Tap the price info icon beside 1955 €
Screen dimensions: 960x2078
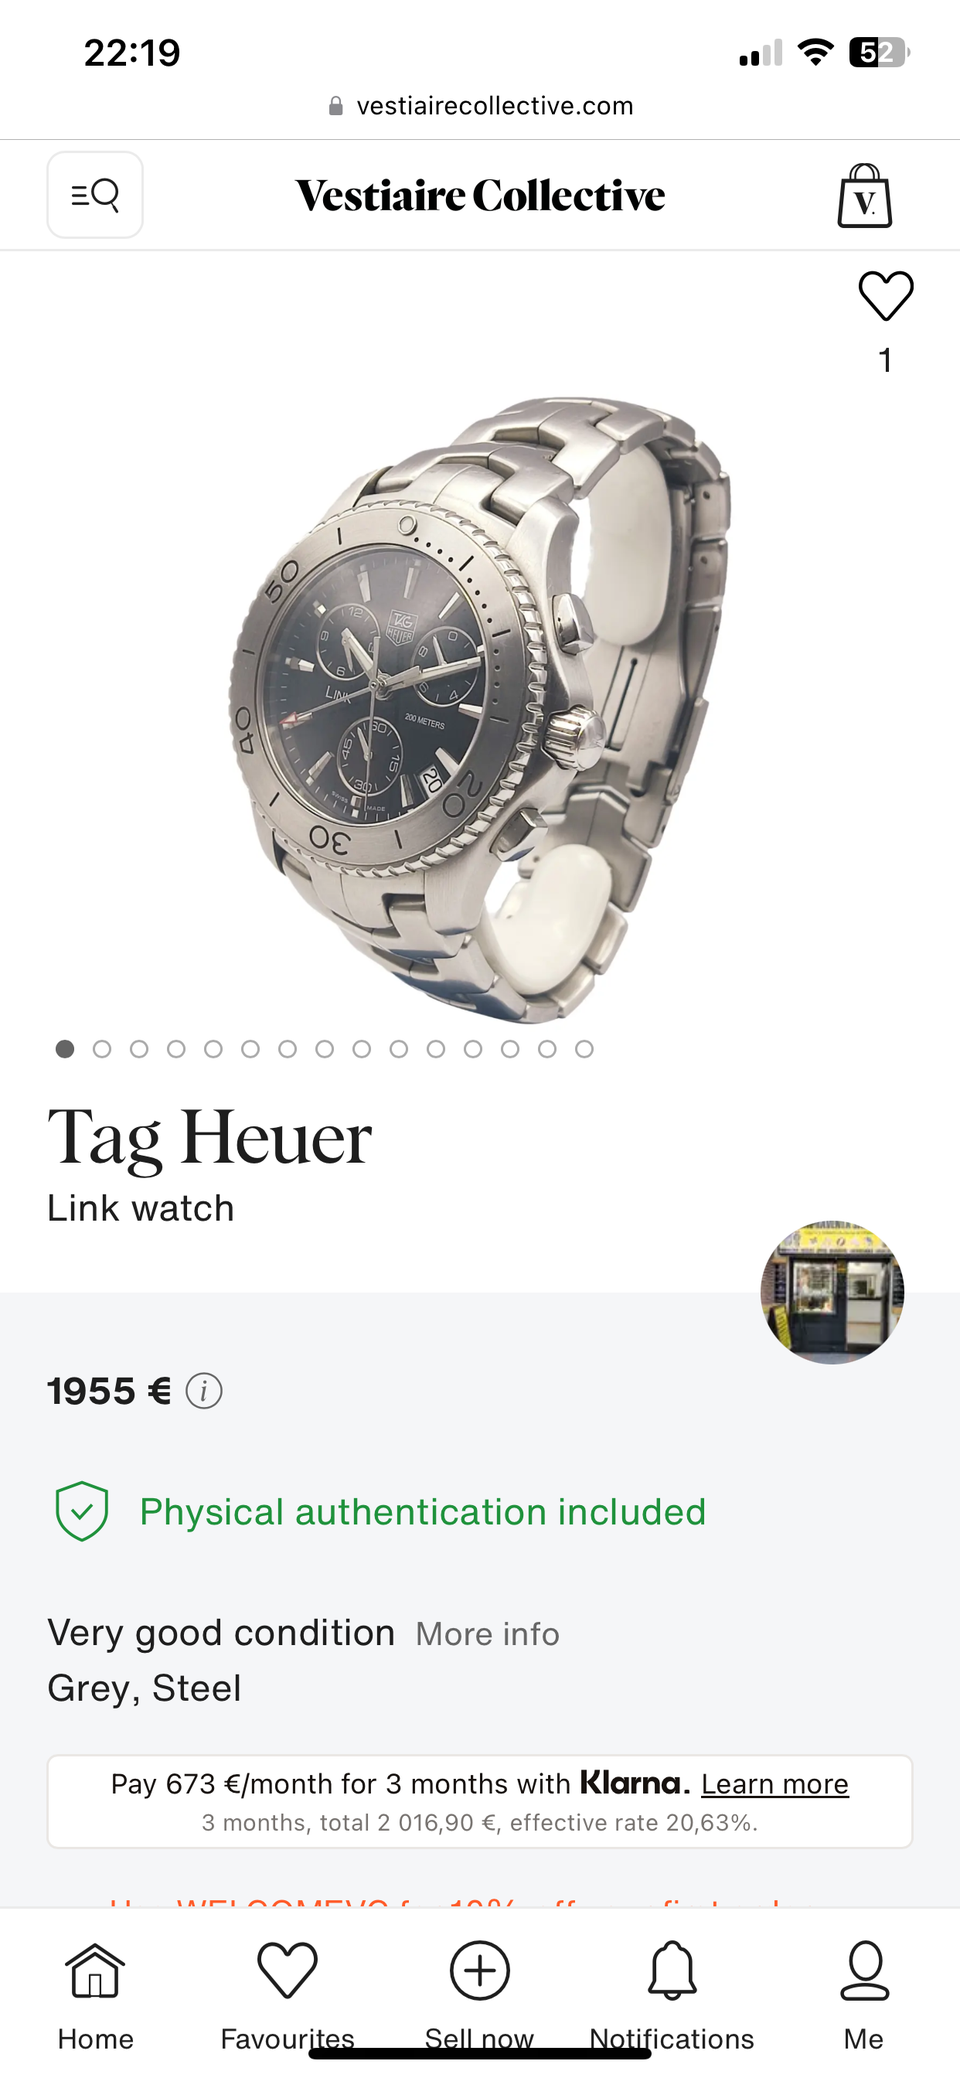tap(204, 1391)
